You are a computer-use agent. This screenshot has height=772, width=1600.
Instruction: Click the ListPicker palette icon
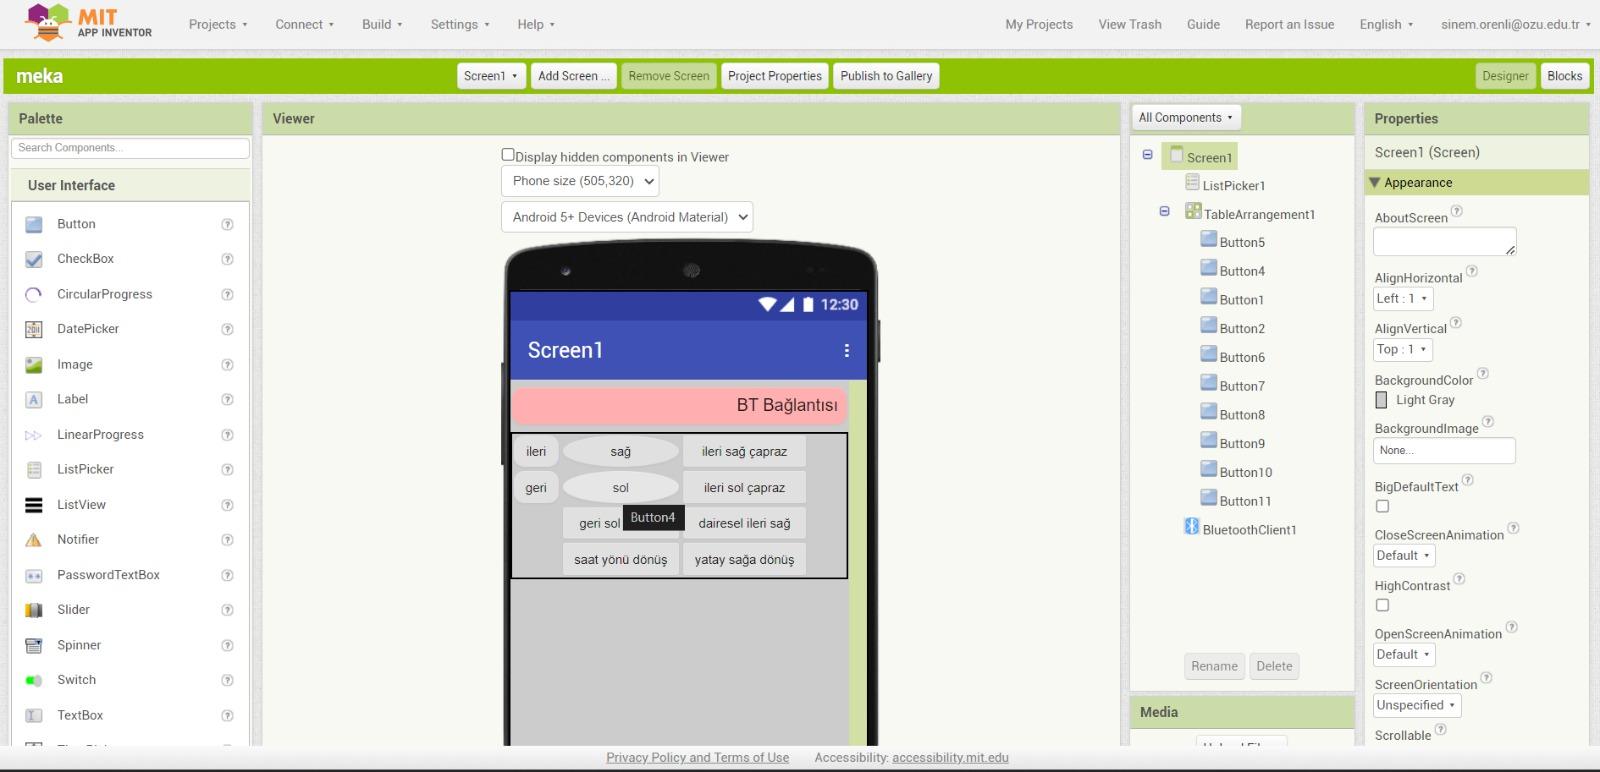coord(34,469)
